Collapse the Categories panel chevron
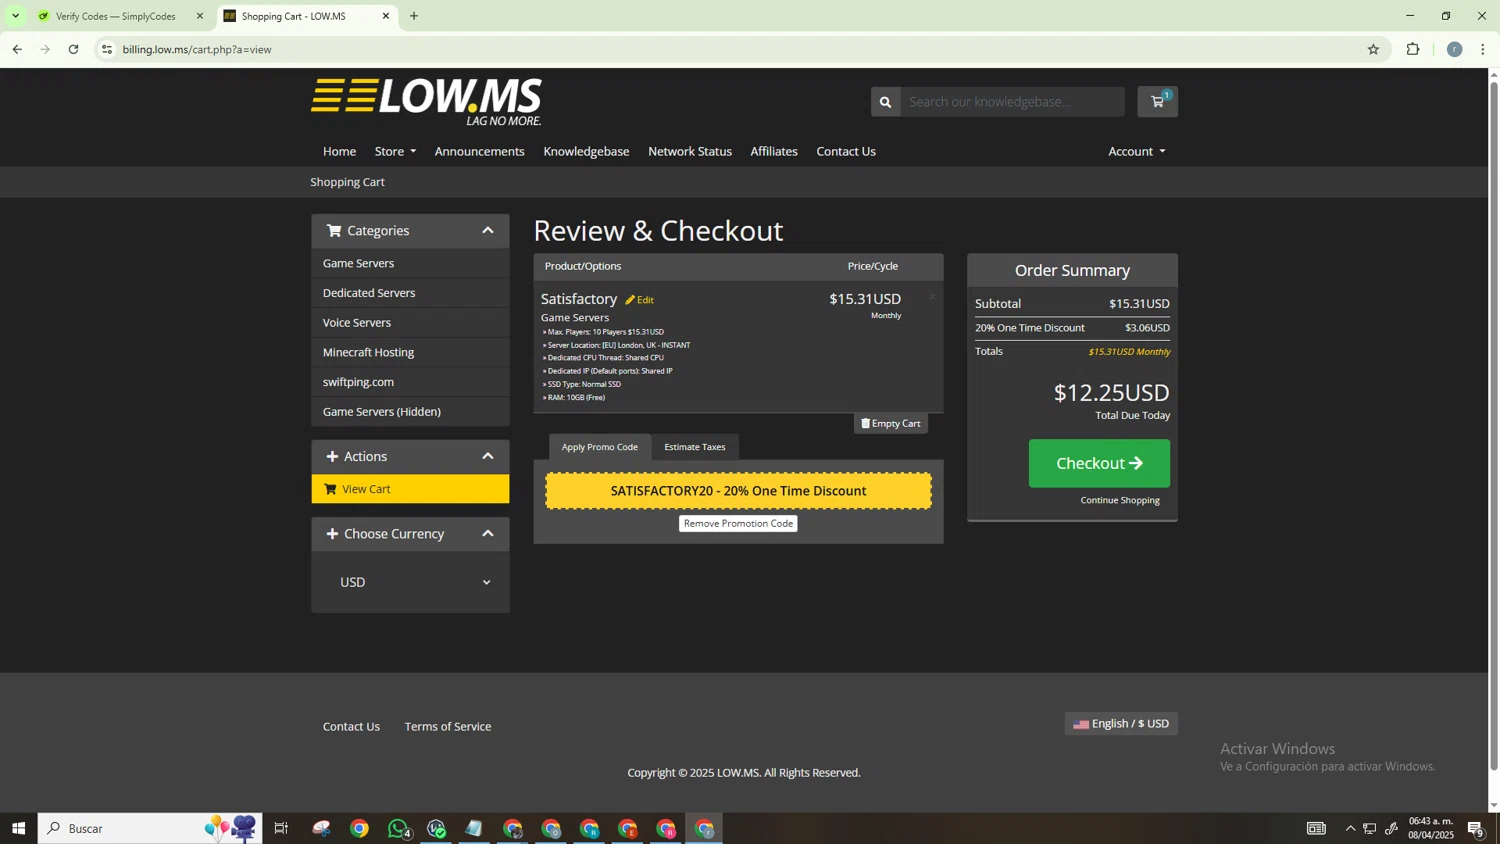Image resolution: width=1500 pixels, height=844 pixels. 488,231
